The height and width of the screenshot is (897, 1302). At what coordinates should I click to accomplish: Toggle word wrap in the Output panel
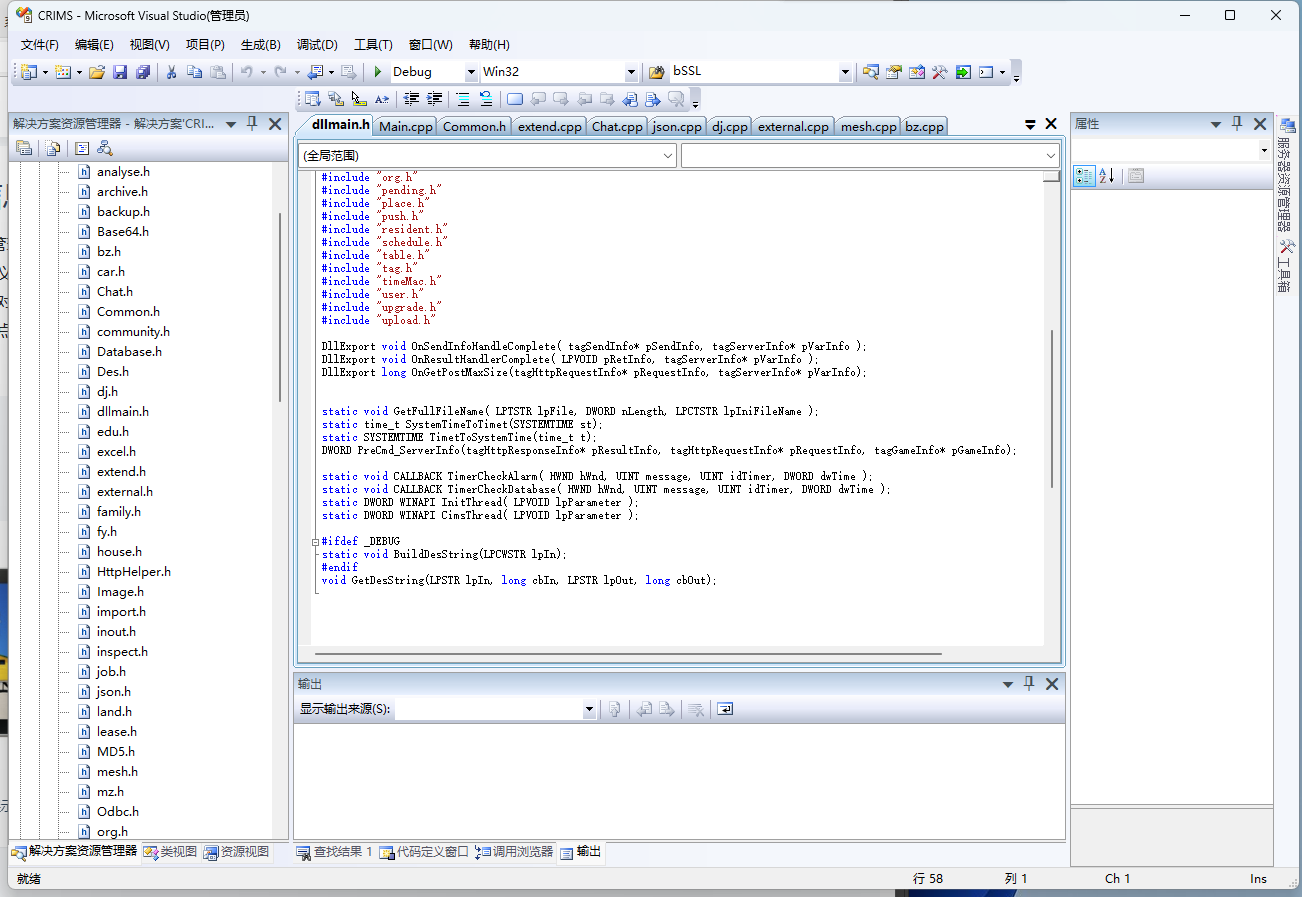(726, 709)
